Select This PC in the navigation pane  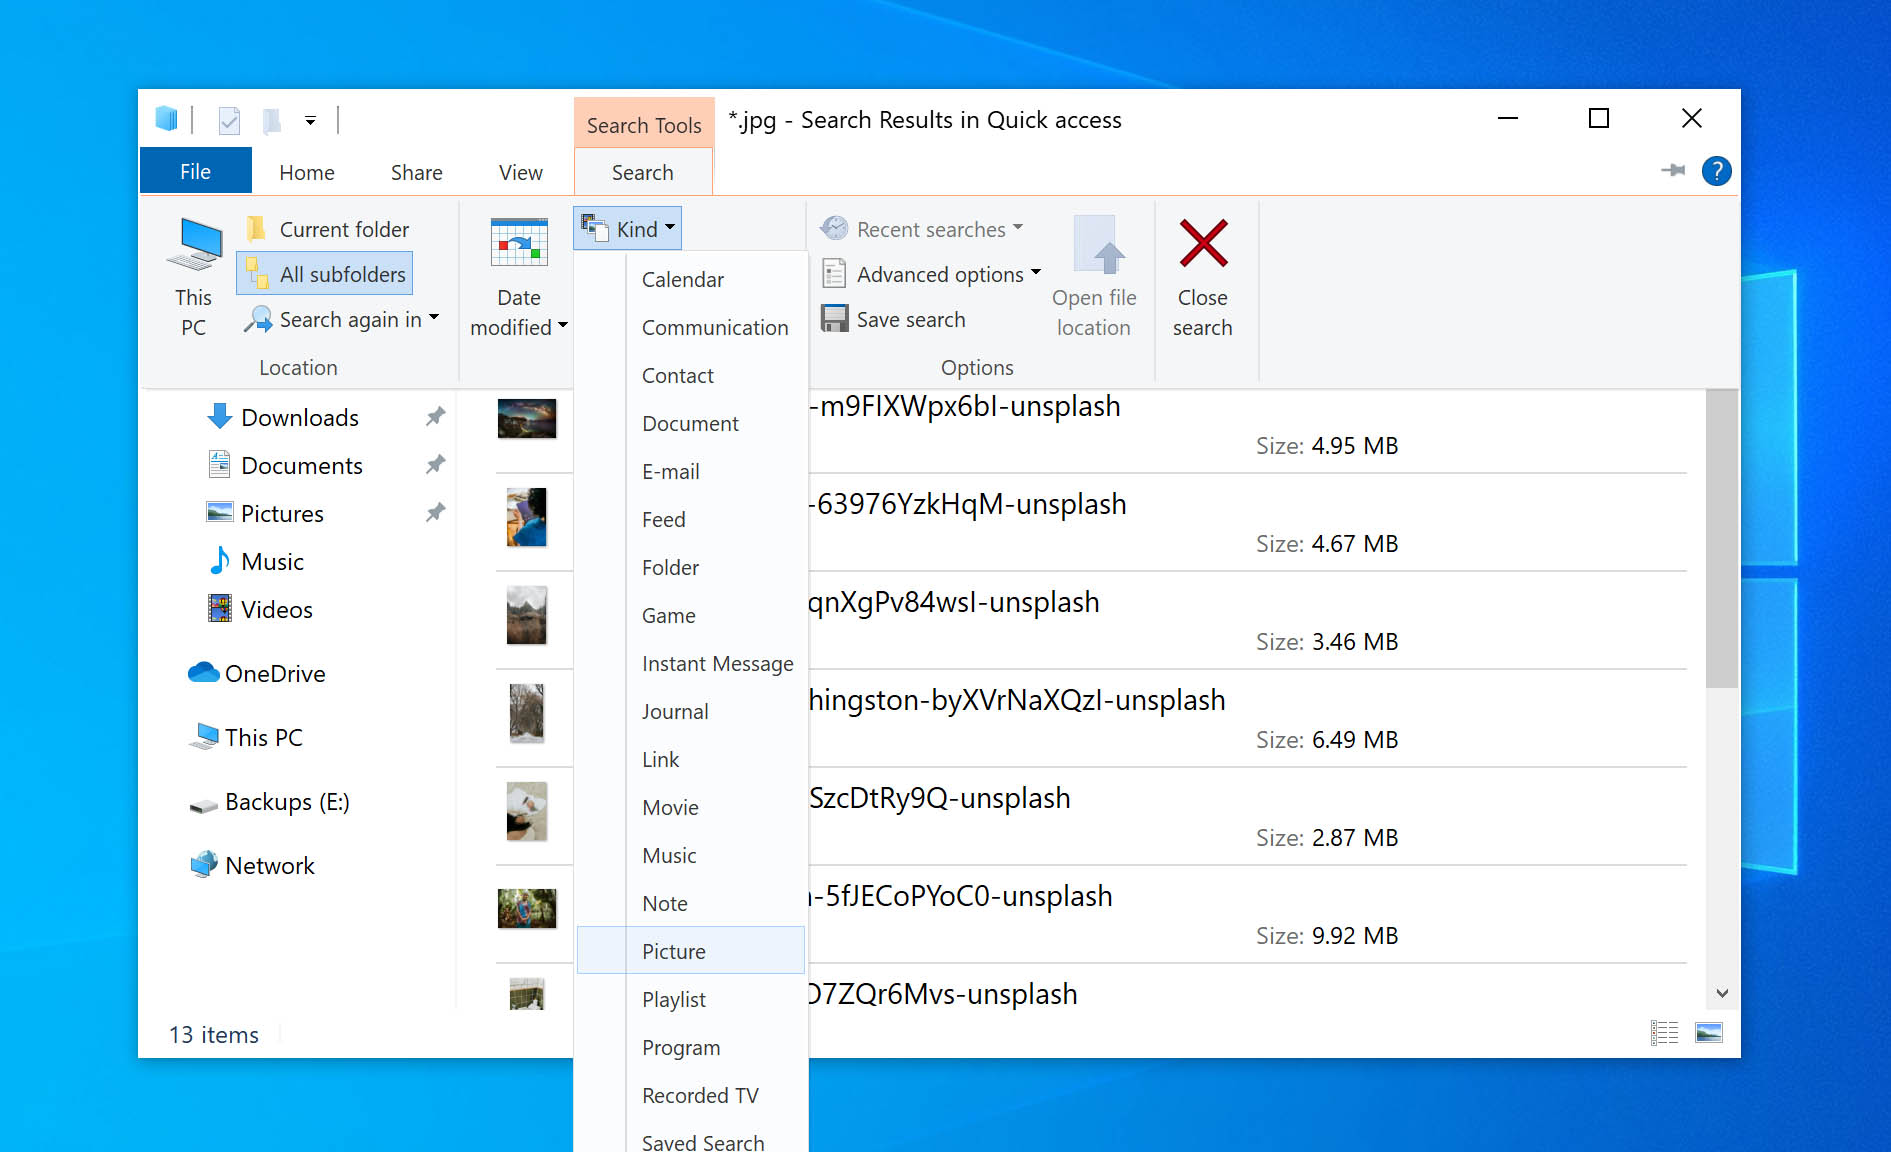246,738
